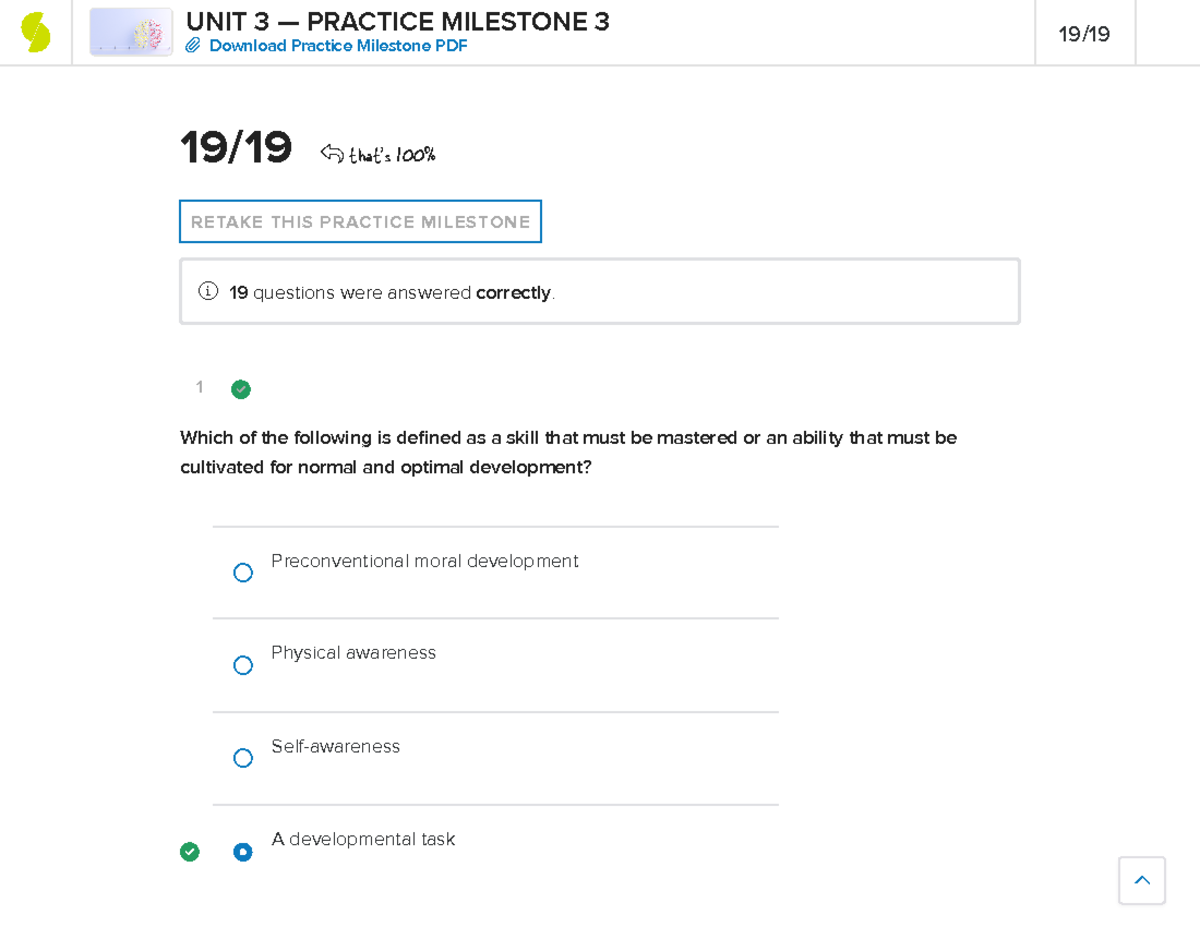Click the 'that's 100%' annotation text

pyautogui.click(x=391, y=153)
